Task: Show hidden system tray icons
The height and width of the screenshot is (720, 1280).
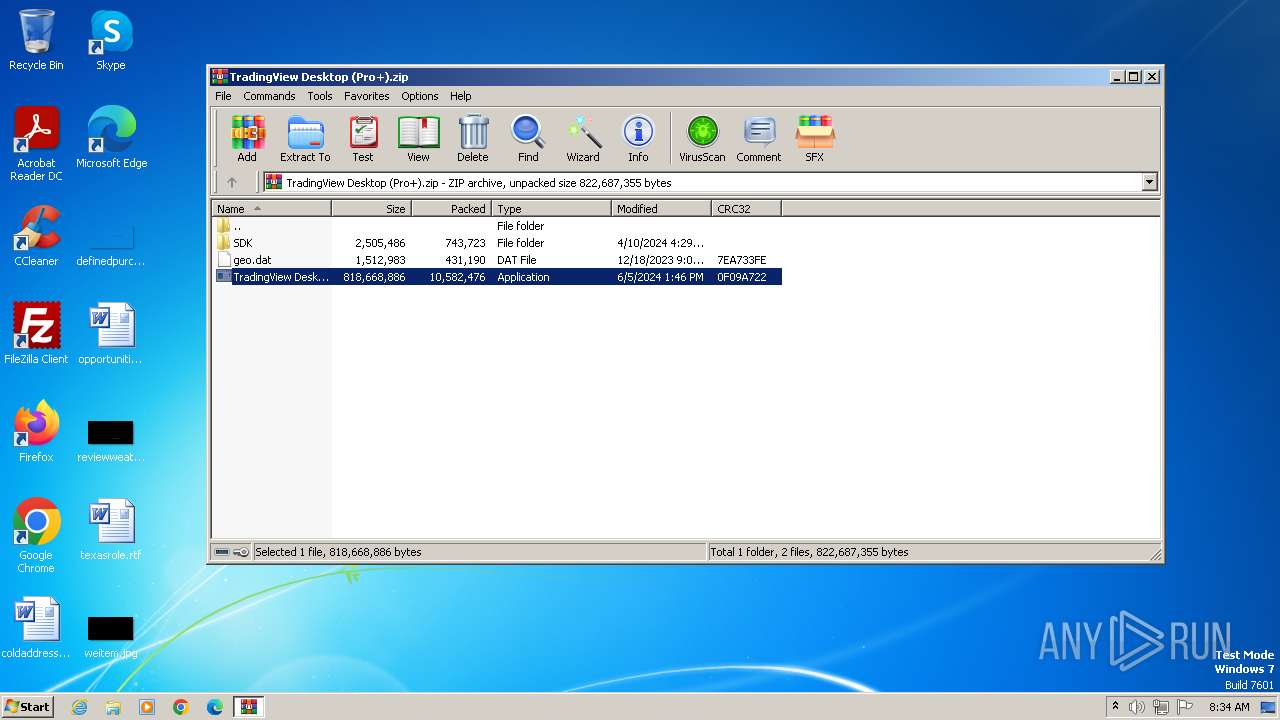Action: point(1115,707)
